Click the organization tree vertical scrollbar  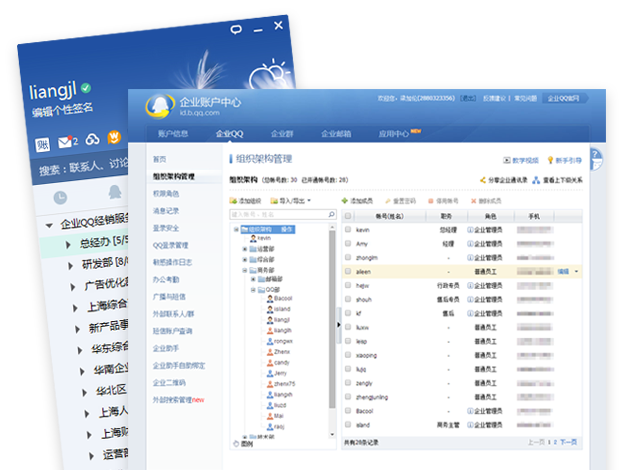(332, 319)
